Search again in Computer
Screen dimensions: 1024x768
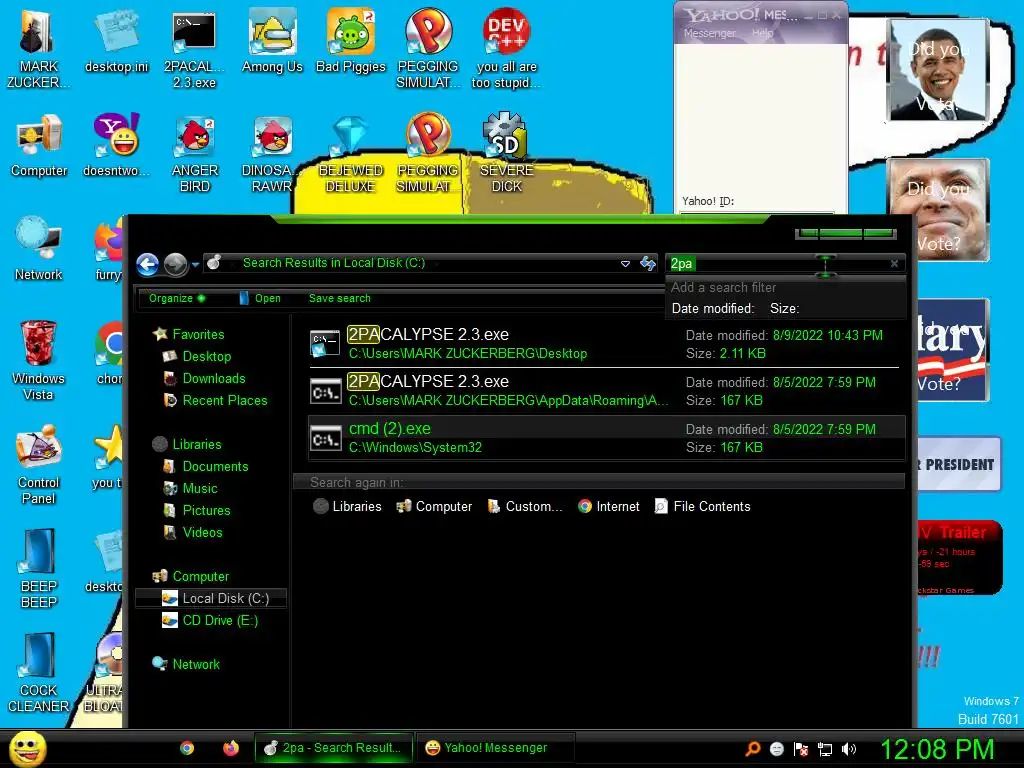click(434, 507)
